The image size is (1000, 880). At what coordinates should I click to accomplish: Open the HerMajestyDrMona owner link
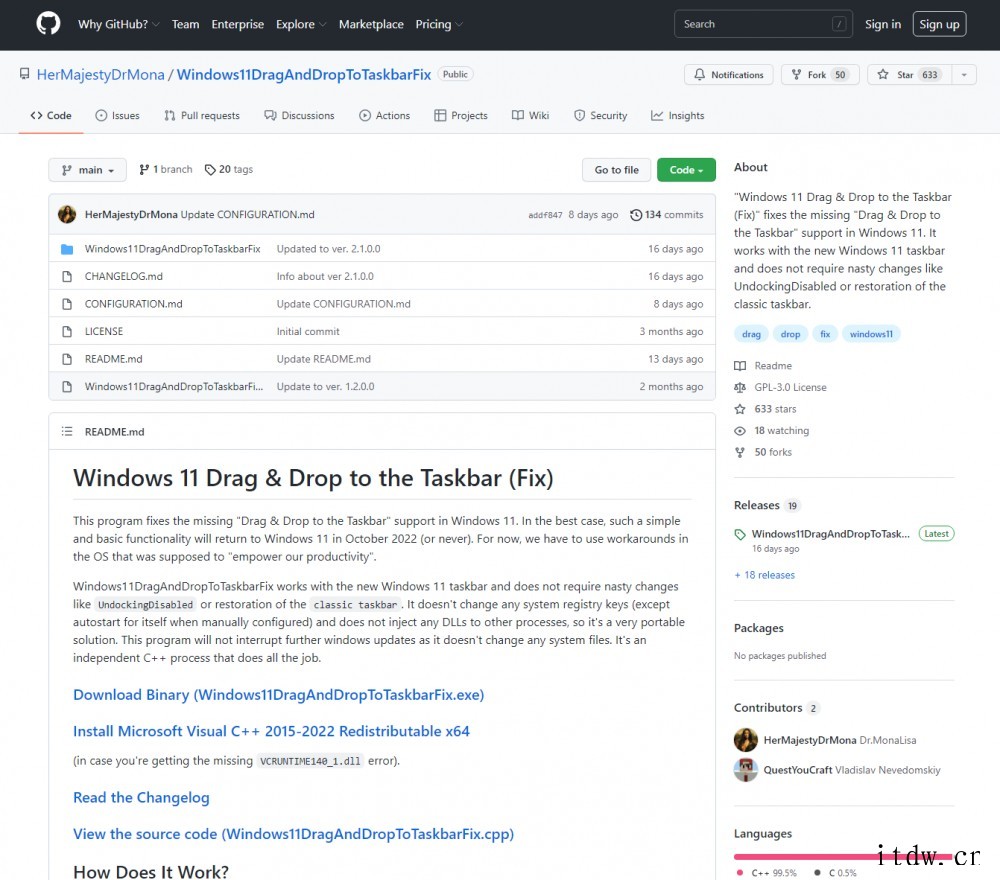(101, 75)
